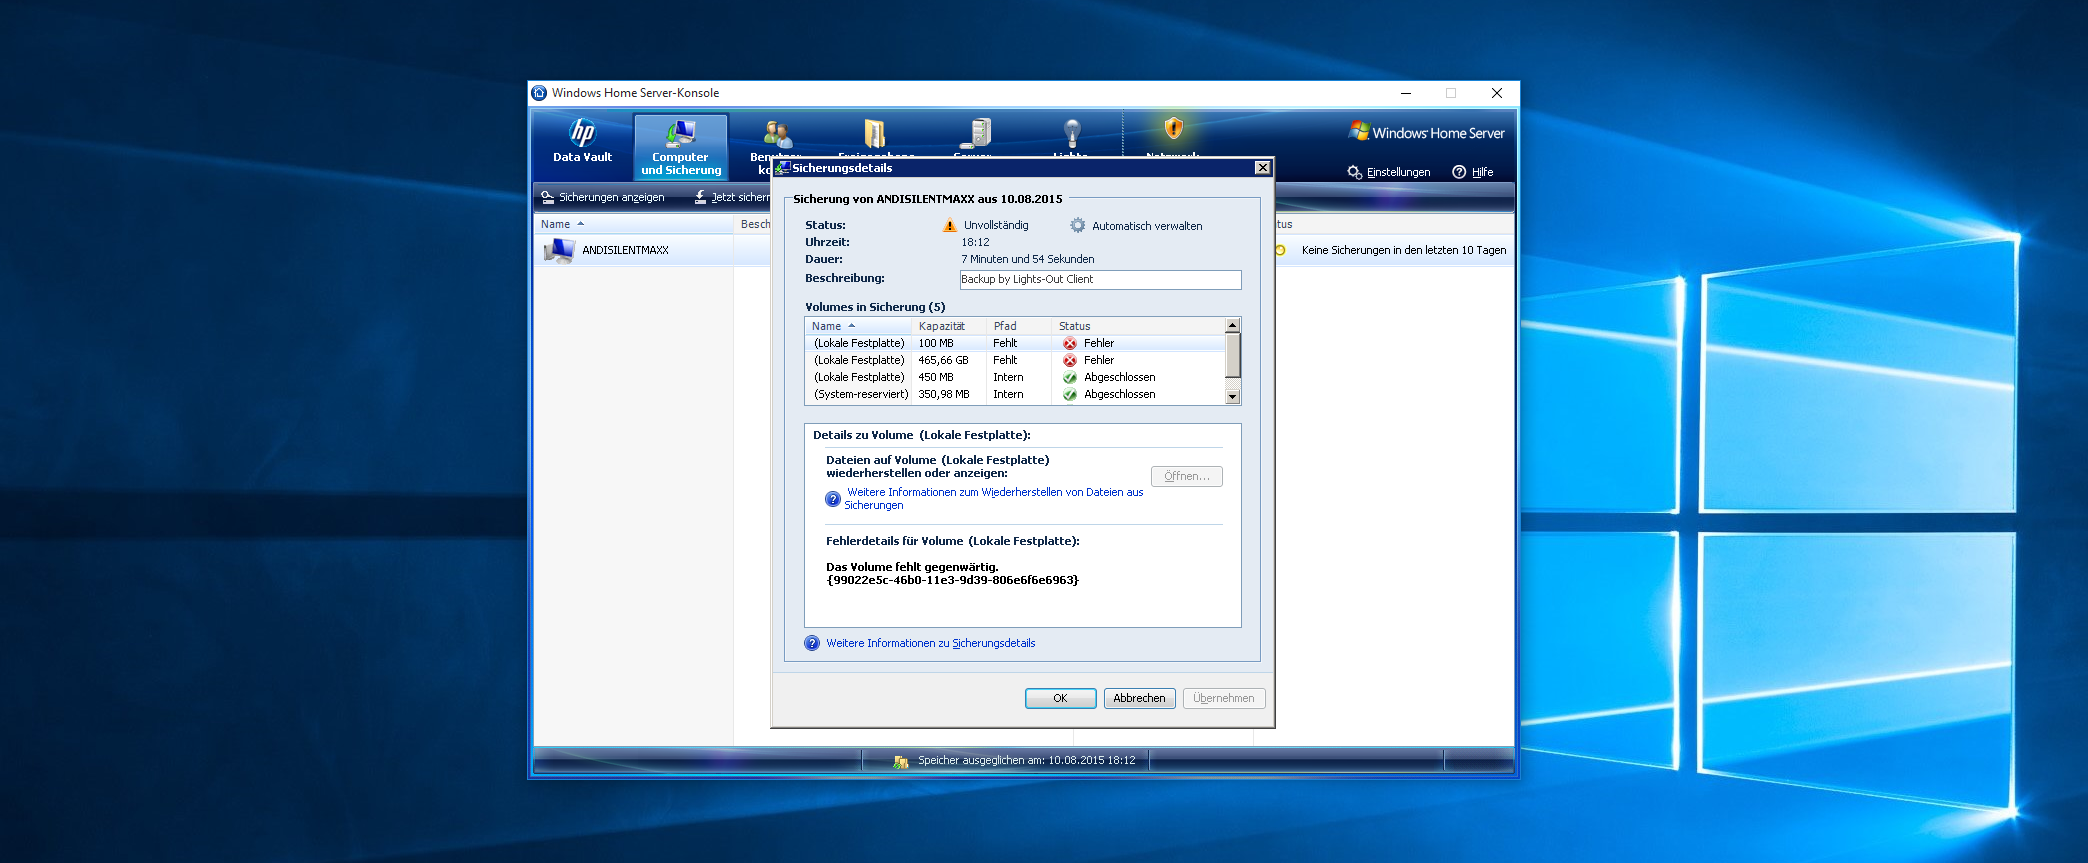Click the help icon beside the Sicherungsdetails link
This screenshot has width=2088, height=863.
point(812,644)
